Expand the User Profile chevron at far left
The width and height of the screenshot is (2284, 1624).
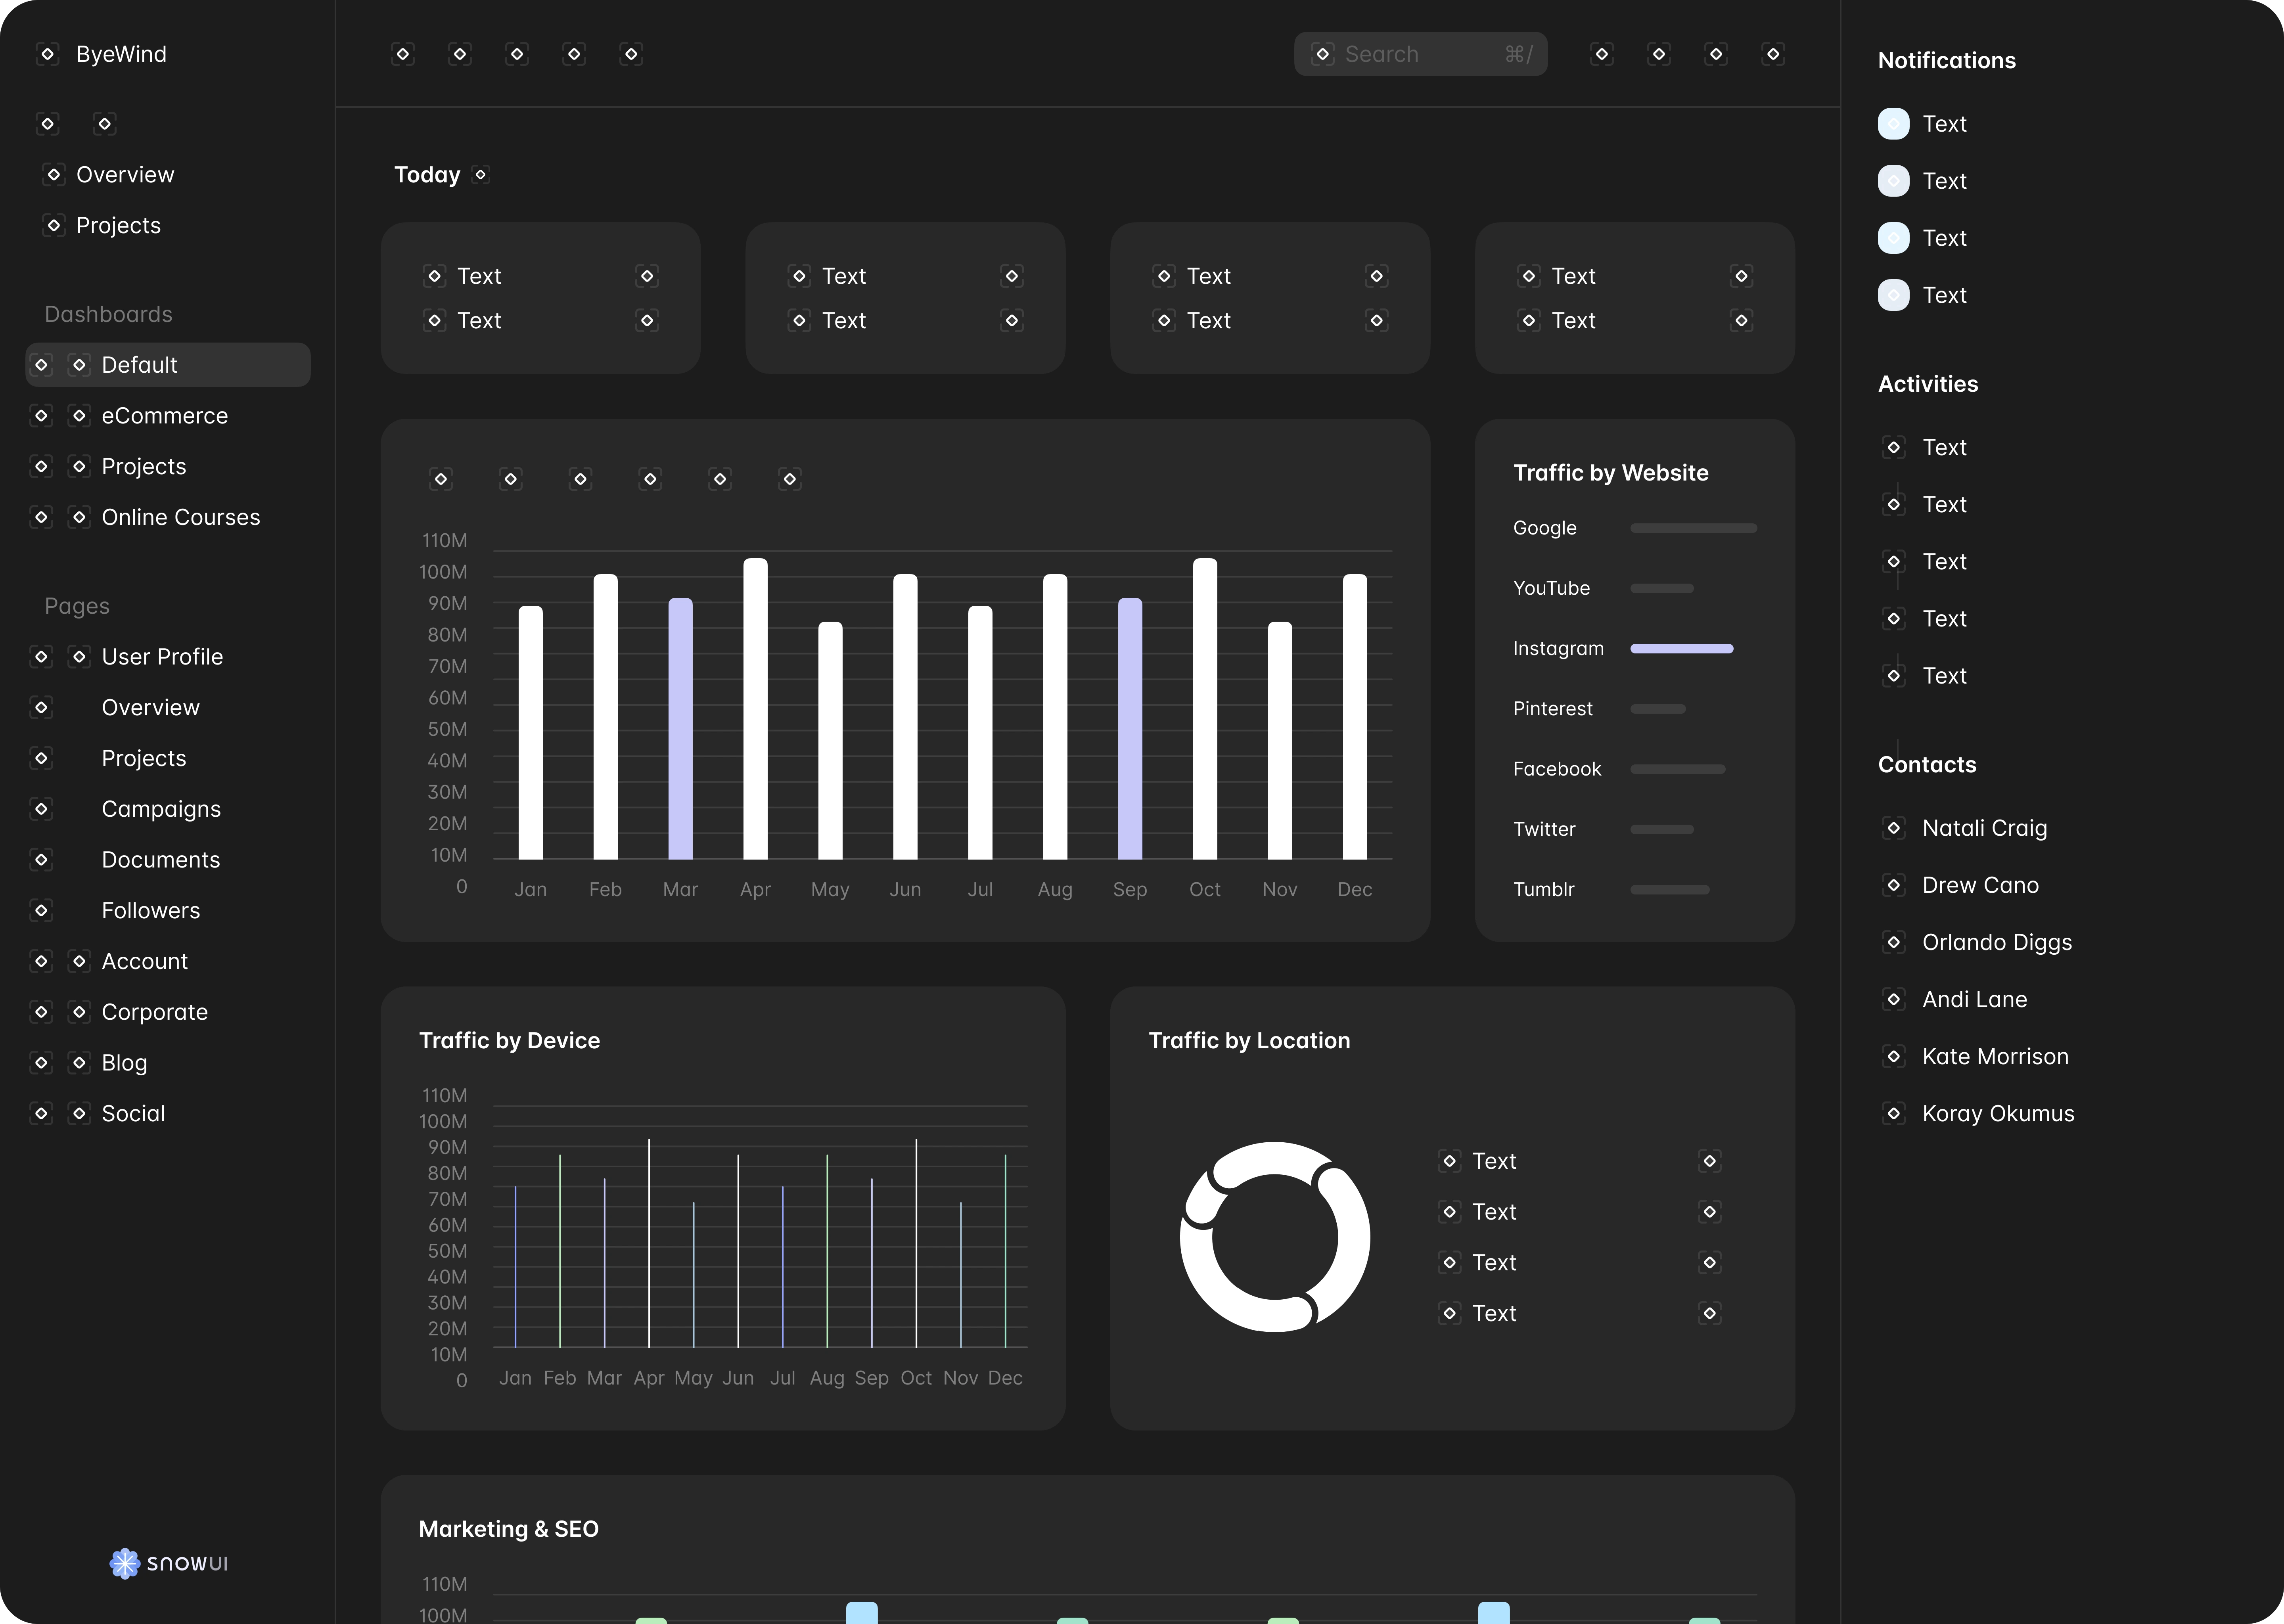click(x=41, y=657)
